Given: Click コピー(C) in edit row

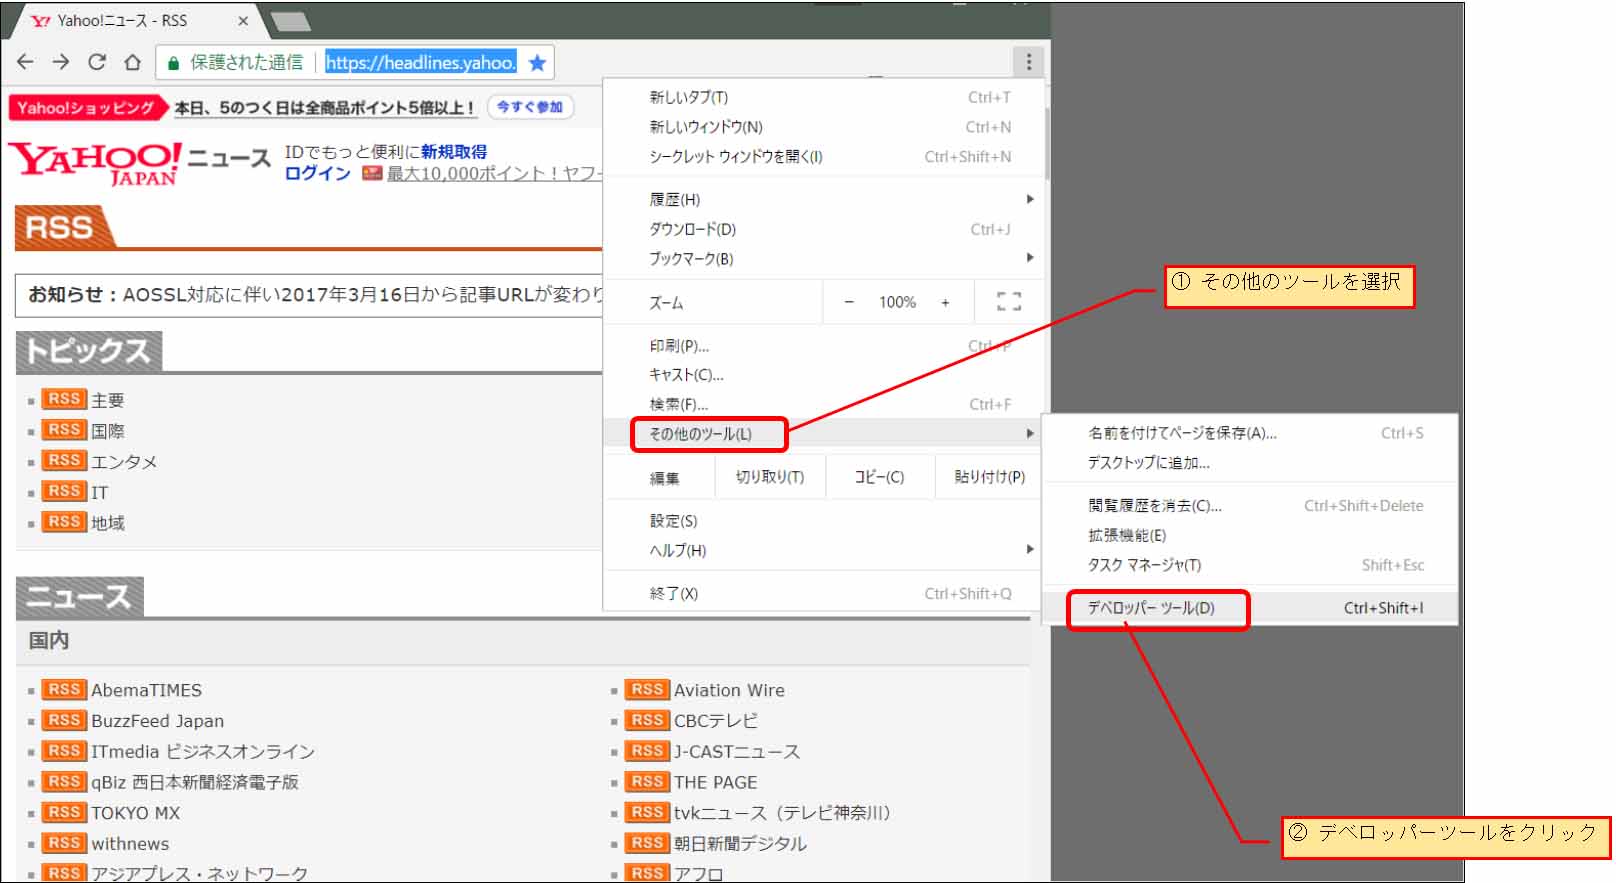Looking at the screenshot, I should click(880, 477).
